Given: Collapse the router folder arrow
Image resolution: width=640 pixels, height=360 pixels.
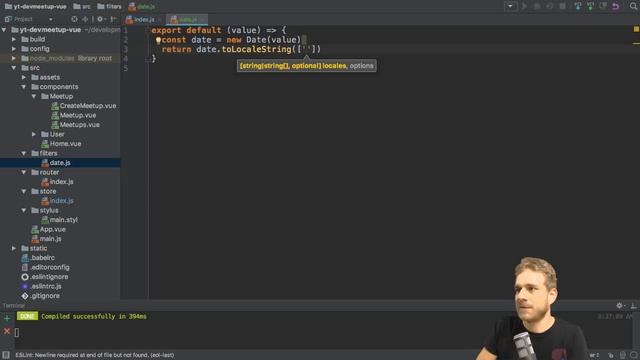Looking at the screenshot, I should (x=24, y=172).
